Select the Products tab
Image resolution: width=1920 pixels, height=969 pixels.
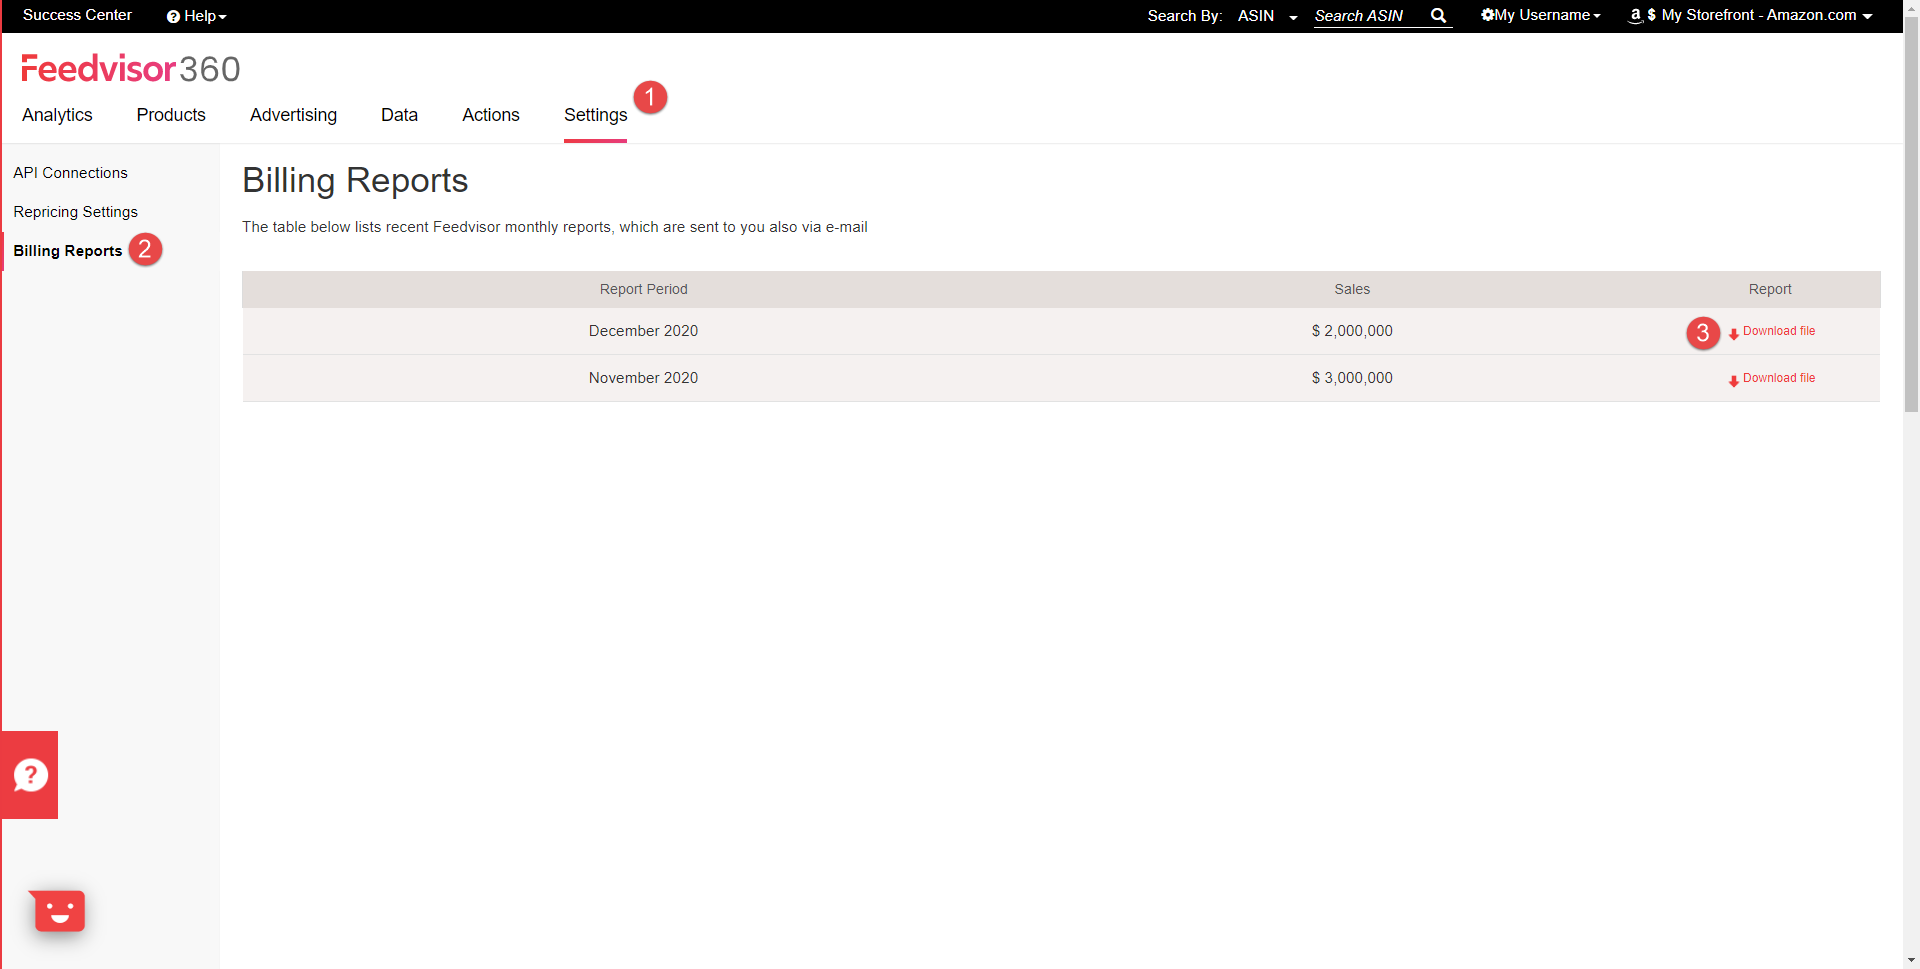pos(171,115)
